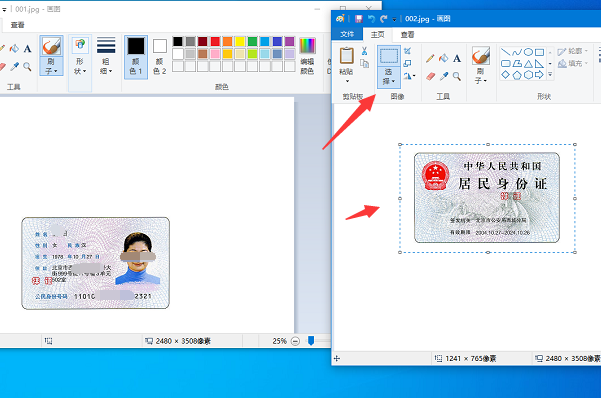The image size is (601, 398).
Task: Pick the yellow color swatch in 001.jpg
Action: tap(240, 41)
